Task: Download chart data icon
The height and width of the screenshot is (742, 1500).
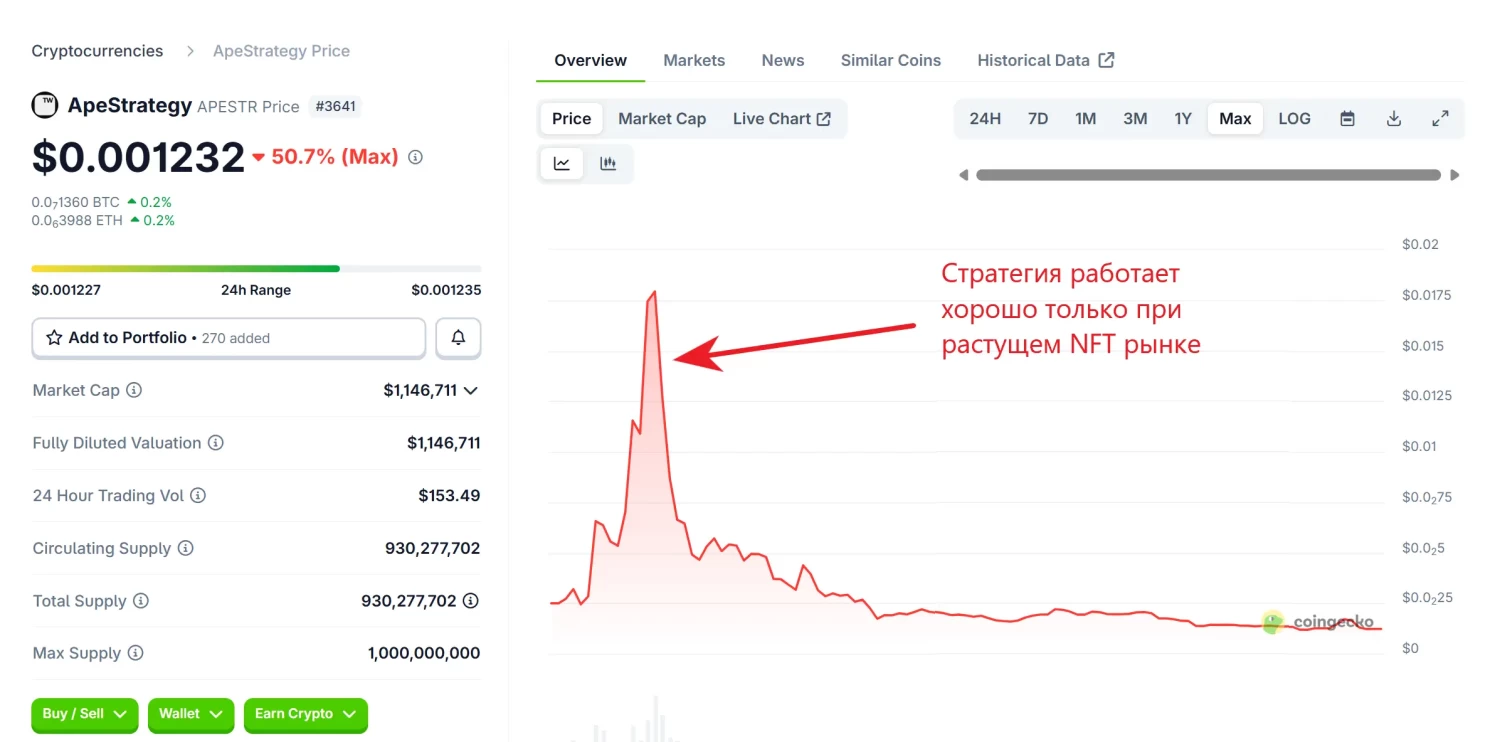Action: pyautogui.click(x=1394, y=119)
